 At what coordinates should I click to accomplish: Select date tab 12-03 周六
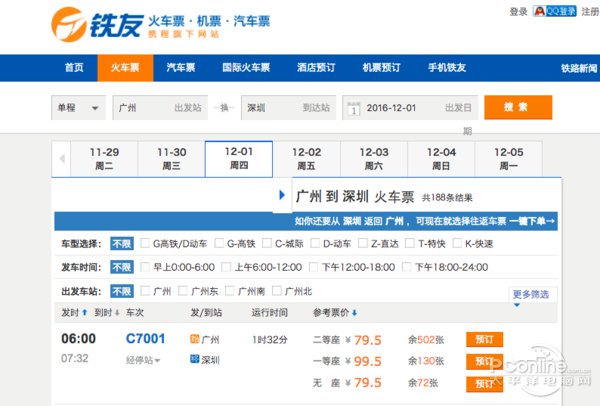(374, 159)
